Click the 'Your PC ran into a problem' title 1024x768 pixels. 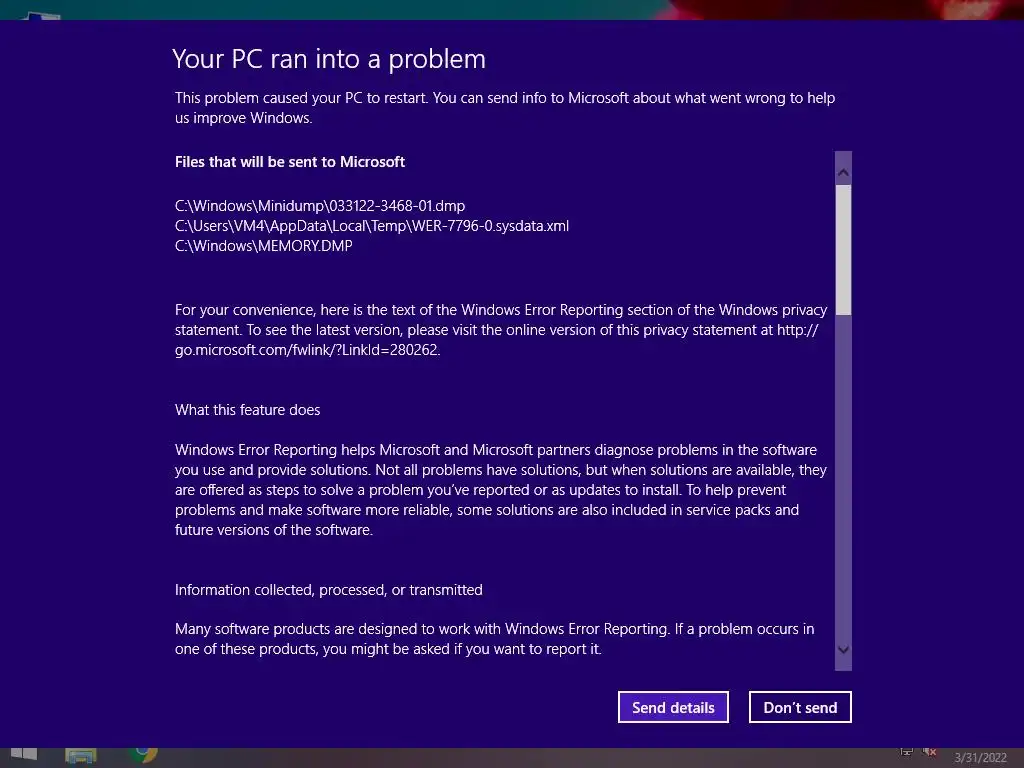329,59
